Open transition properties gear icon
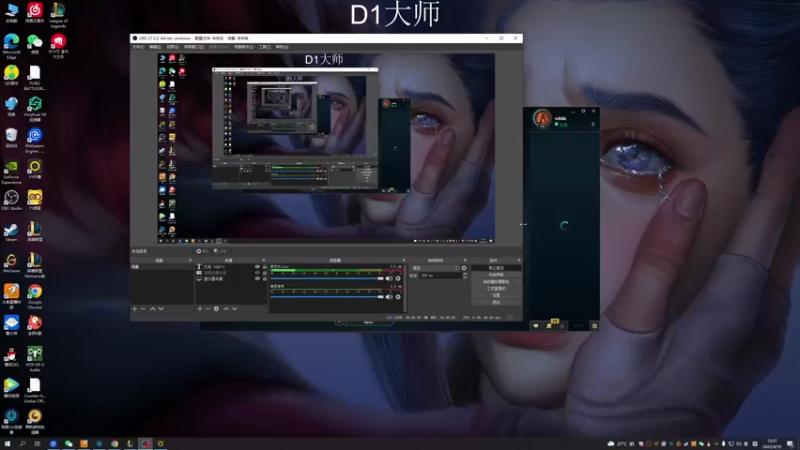This screenshot has width=800, height=450. (464, 268)
